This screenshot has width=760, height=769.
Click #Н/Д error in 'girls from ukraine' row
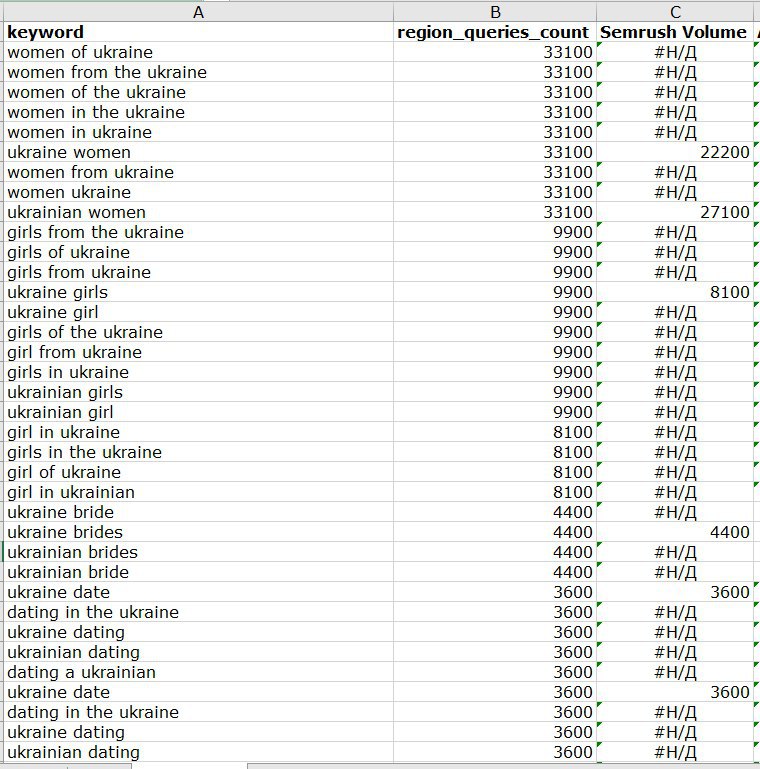675,272
